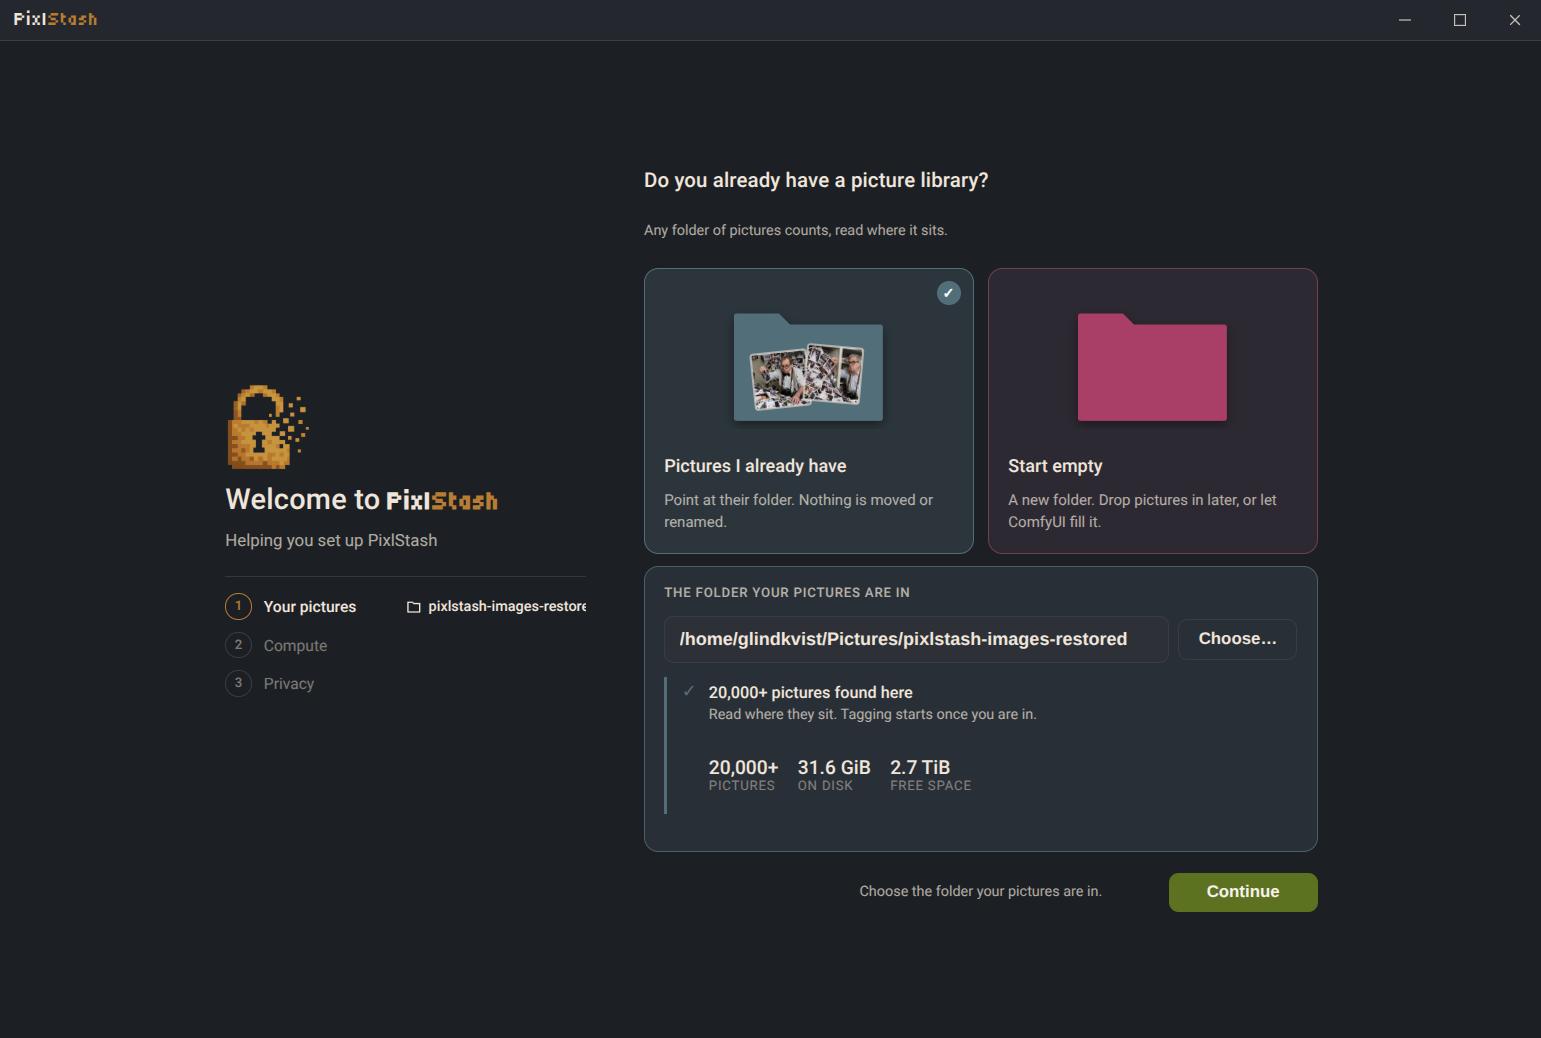The width and height of the screenshot is (1541, 1038).
Task: Click 'Helping you set up PixlStash' text
Action: (x=331, y=540)
